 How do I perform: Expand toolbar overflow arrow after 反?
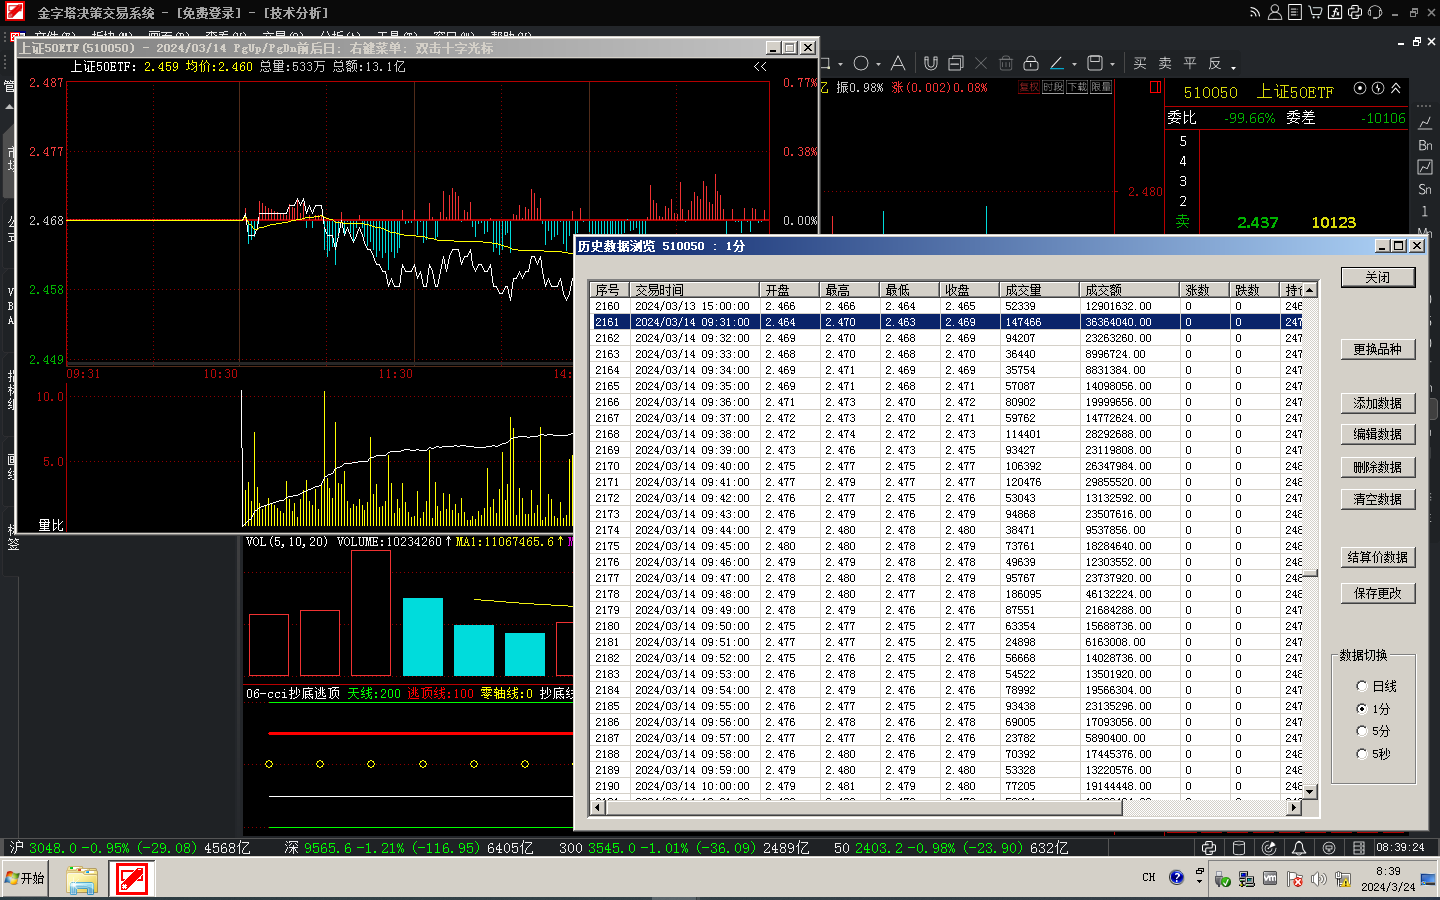coord(1234,67)
